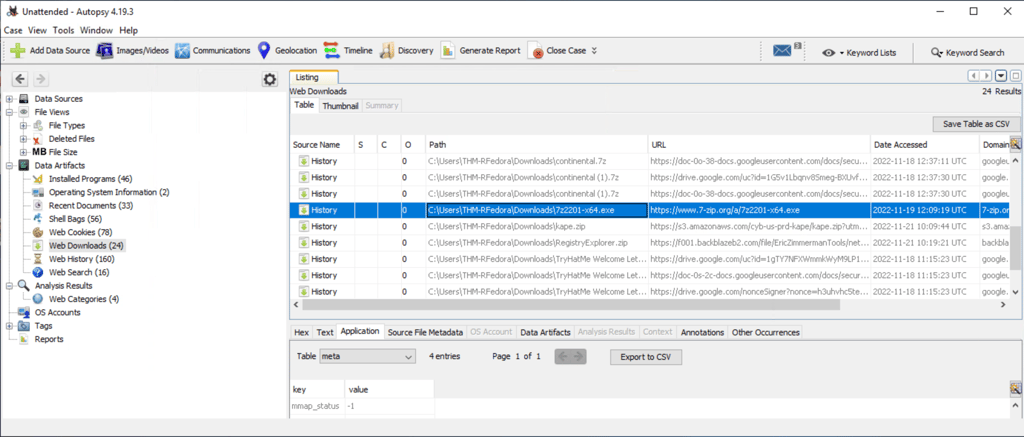Open the Communications tool icon
The height and width of the screenshot is (437, 1024).
coord(182,50)
